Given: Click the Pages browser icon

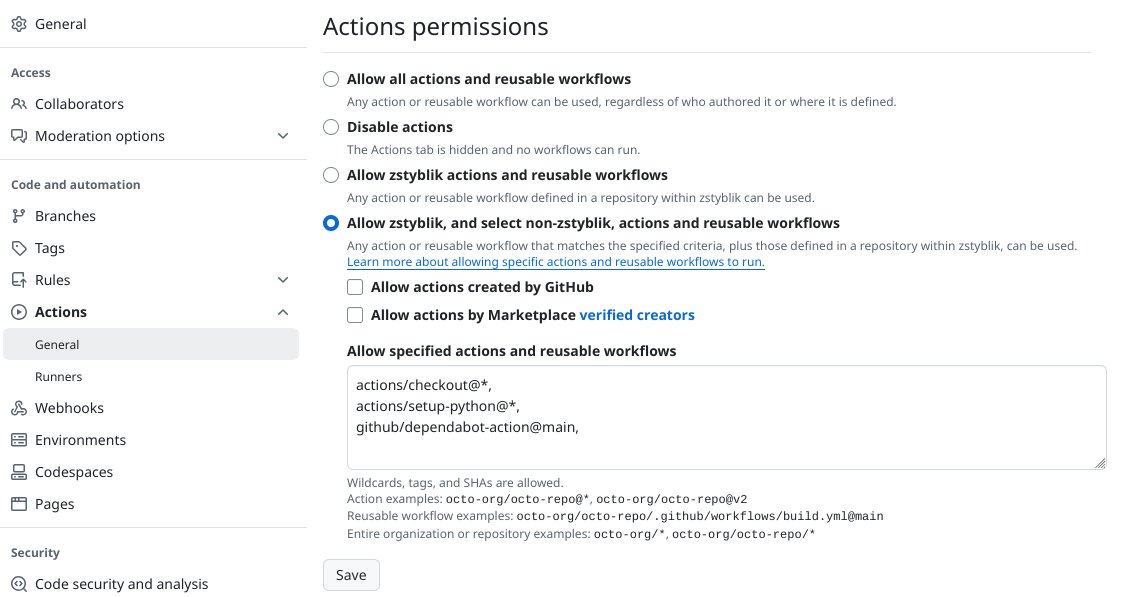Looking at the screenshot, I should 19,504.
